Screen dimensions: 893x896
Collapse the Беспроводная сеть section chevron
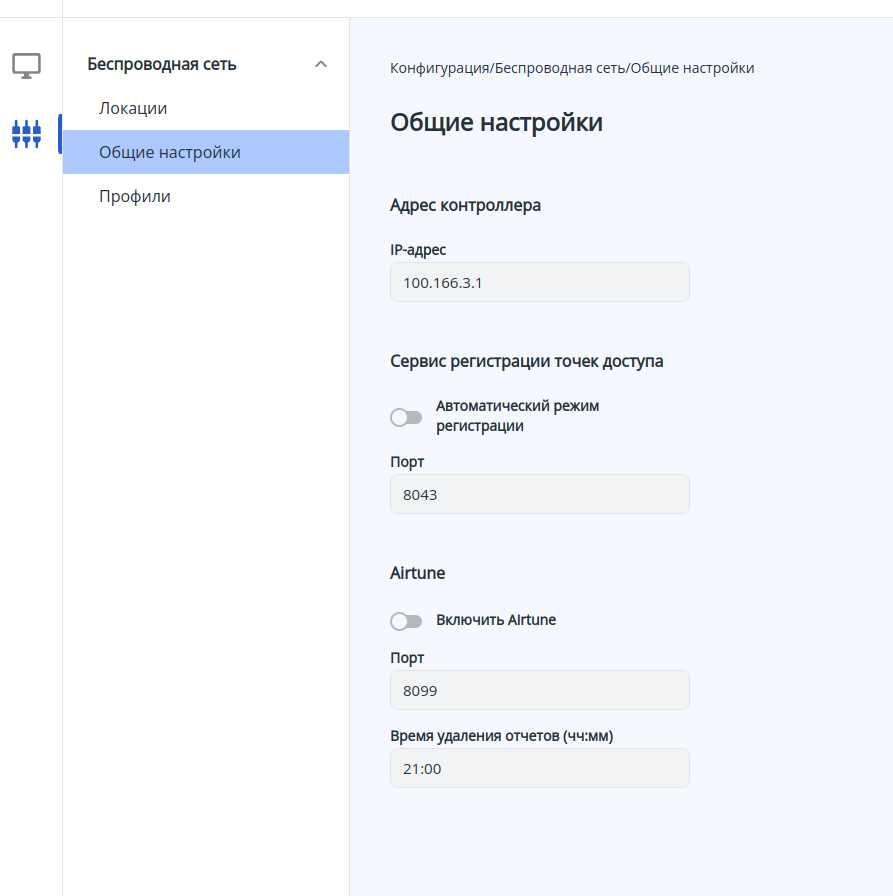point(321,64)
